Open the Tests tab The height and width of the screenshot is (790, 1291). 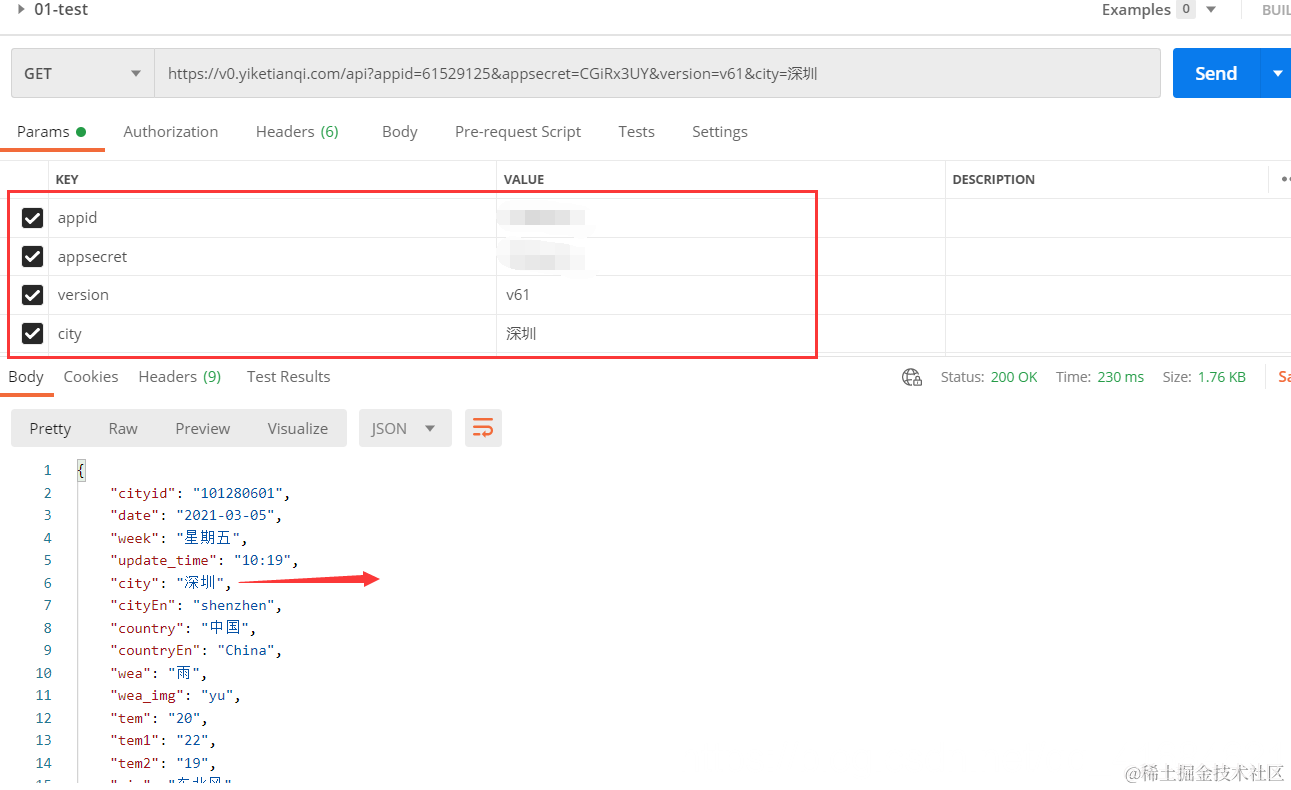pos(636,131)
